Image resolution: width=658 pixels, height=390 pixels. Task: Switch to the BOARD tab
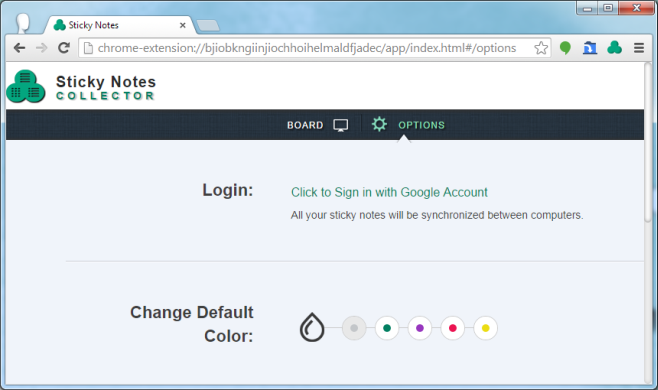pyautogui.click(x=305, y=125)
